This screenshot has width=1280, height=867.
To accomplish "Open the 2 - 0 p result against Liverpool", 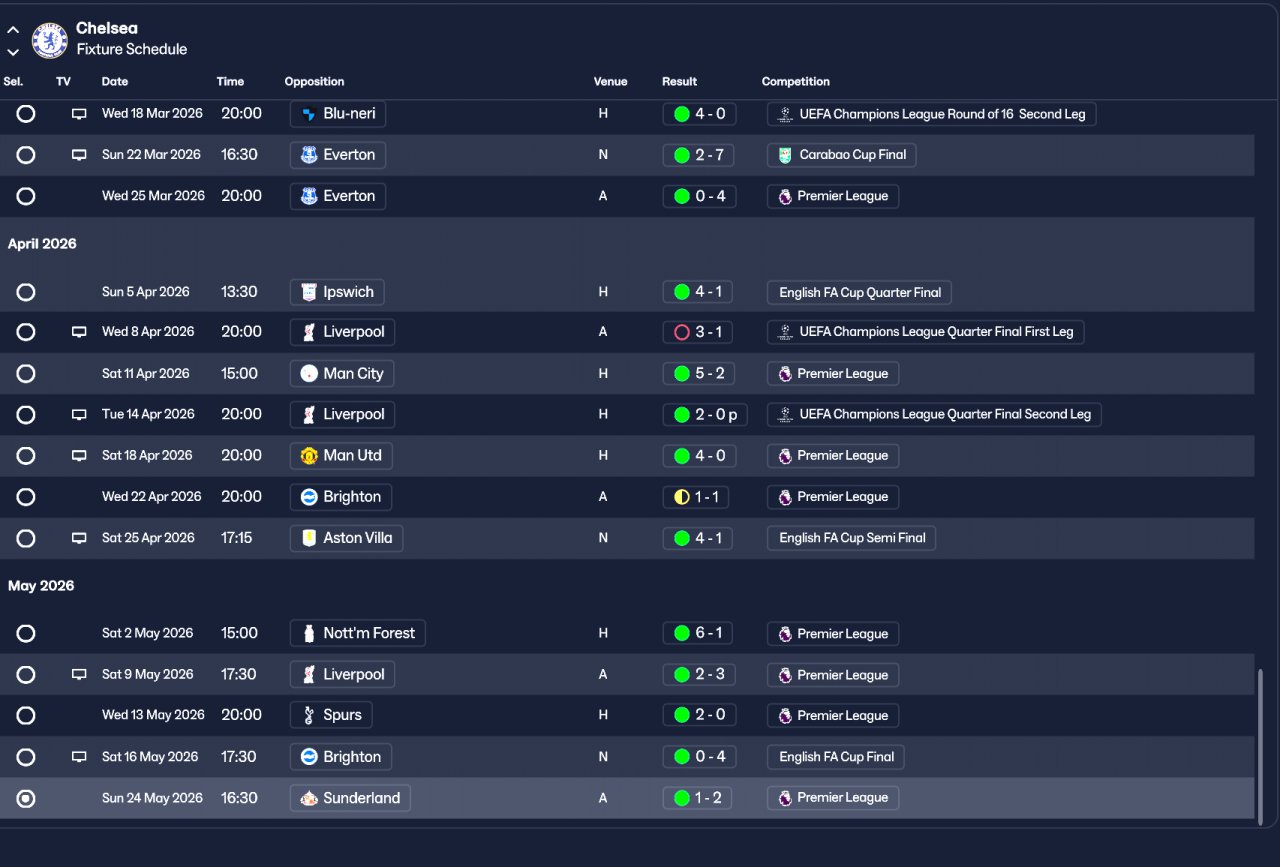I will pos(705,414).
